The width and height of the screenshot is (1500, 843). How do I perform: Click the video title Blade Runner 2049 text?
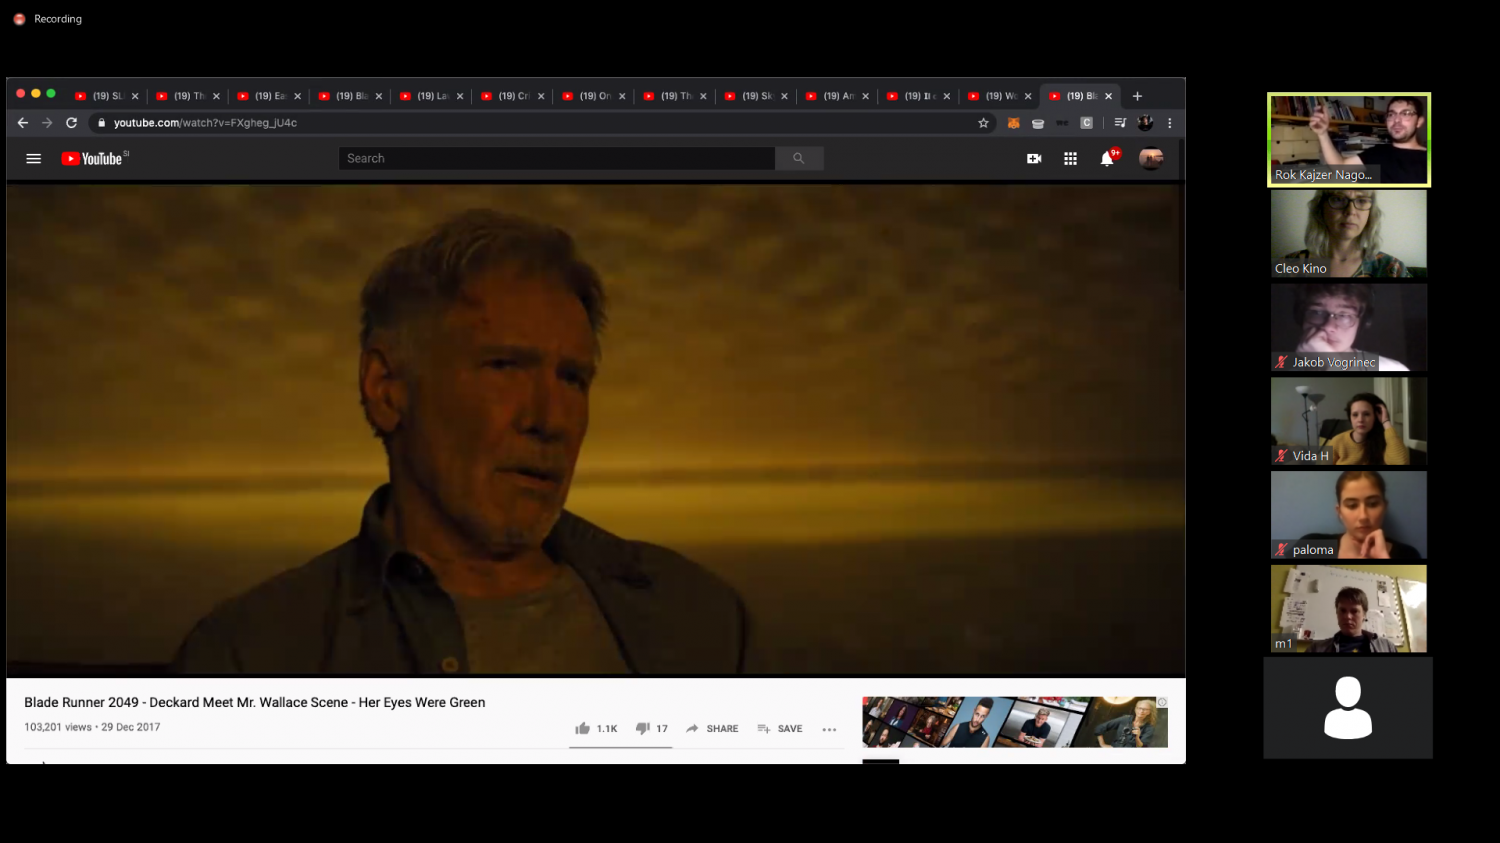tap(255, 702)
